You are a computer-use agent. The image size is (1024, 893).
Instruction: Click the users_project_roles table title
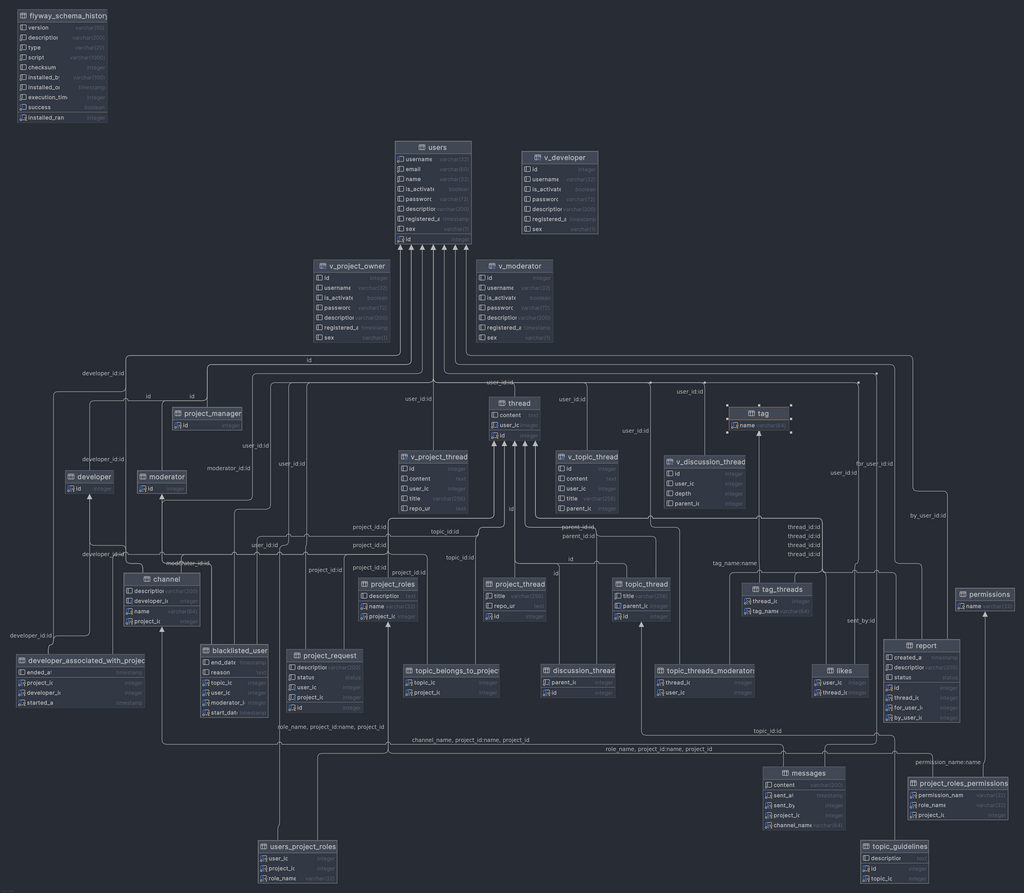(302, 846)
